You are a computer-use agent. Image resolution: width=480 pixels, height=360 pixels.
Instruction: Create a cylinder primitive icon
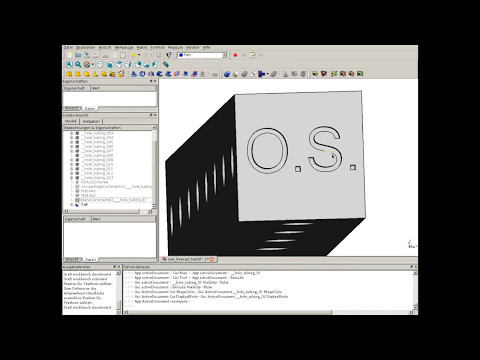(78, 74)
